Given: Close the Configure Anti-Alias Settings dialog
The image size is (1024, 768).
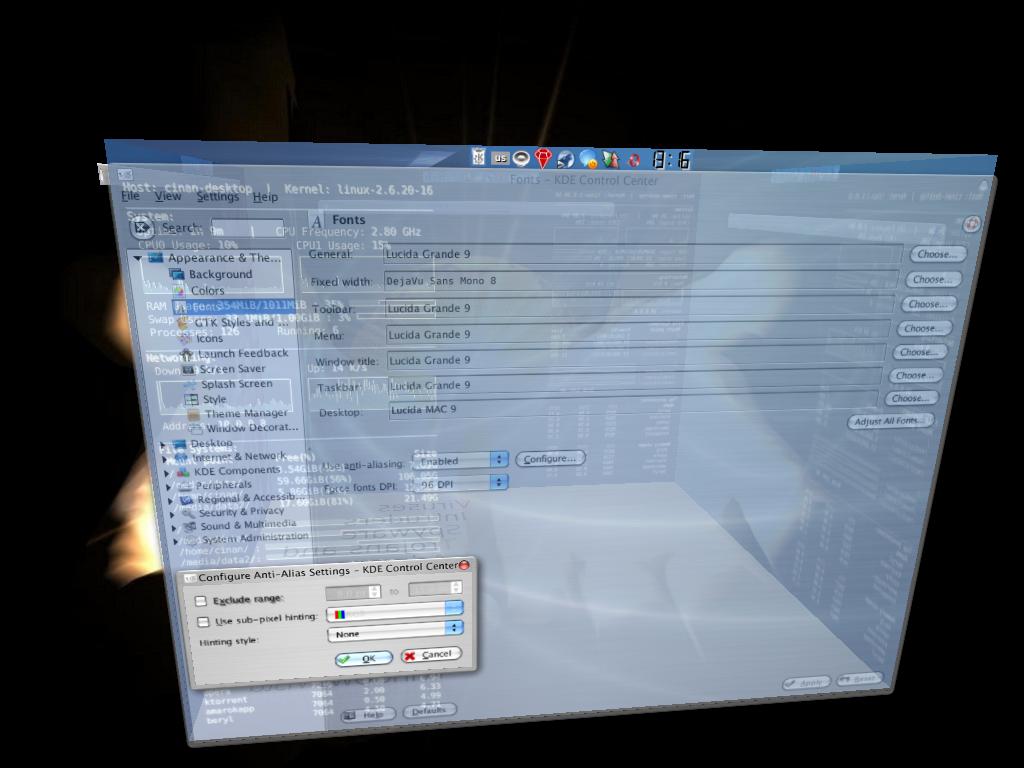Looking at the screenshot, I should click(464, 564).
